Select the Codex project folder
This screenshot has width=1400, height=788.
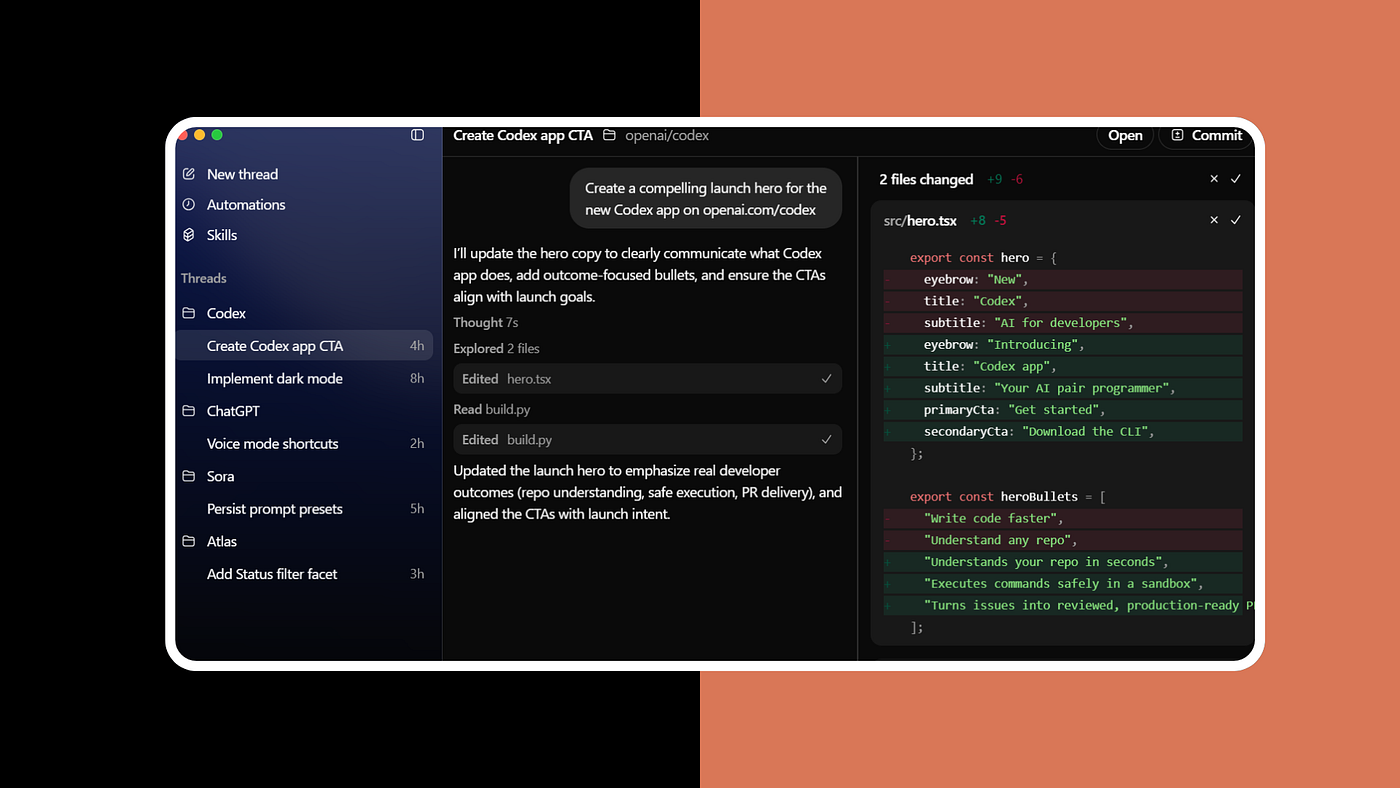point(226,313)
